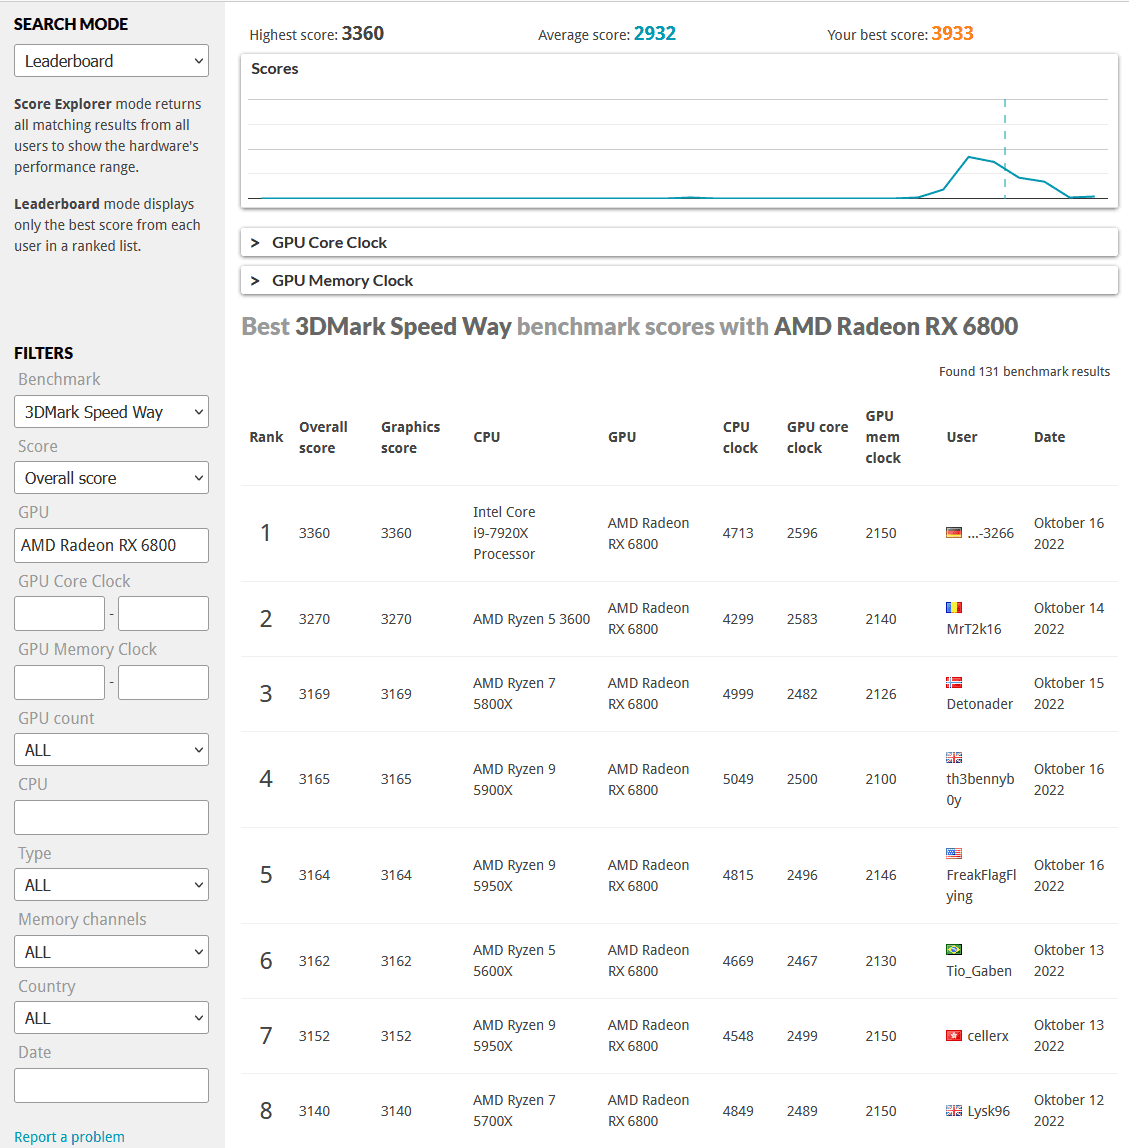The height and width of the screenshot is (1148, 1129).
Task: Click the User column header
Action: pyautogui.click(x=961, y=437)
